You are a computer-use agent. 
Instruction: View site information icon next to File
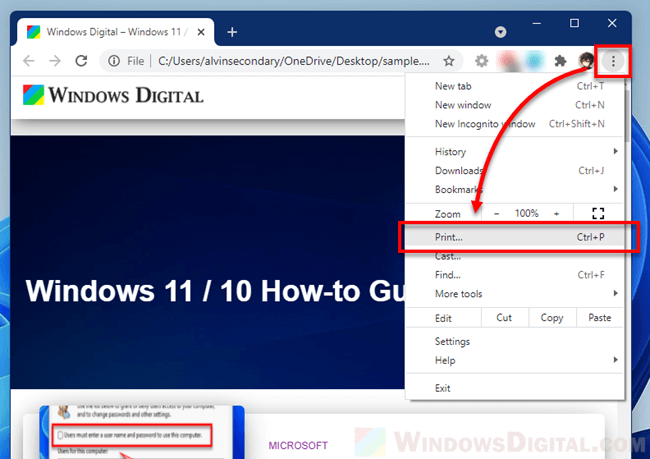tap(114, 61)
